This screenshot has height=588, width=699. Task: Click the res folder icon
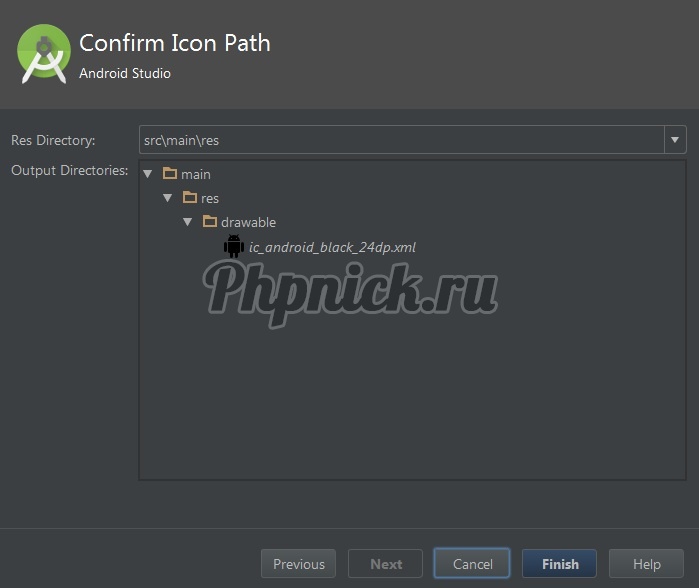(x=189, y=198)
